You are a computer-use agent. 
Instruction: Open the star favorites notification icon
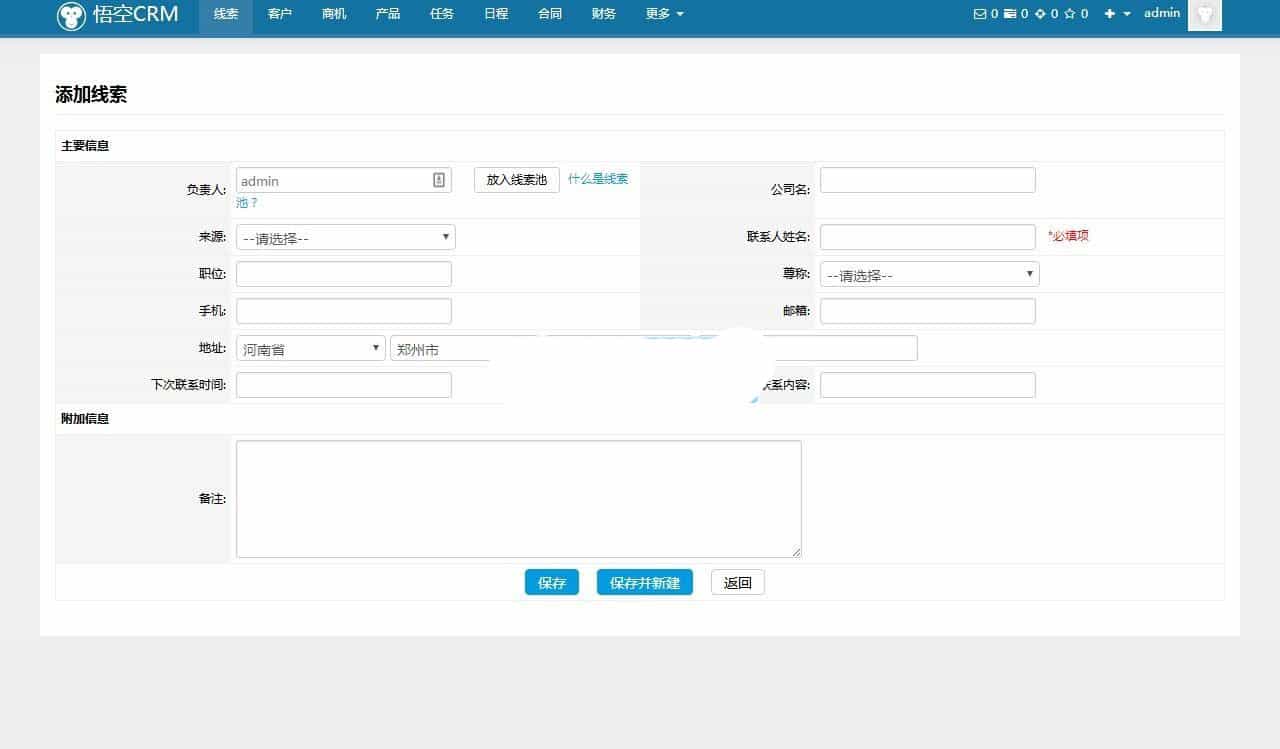point(1070,14)
